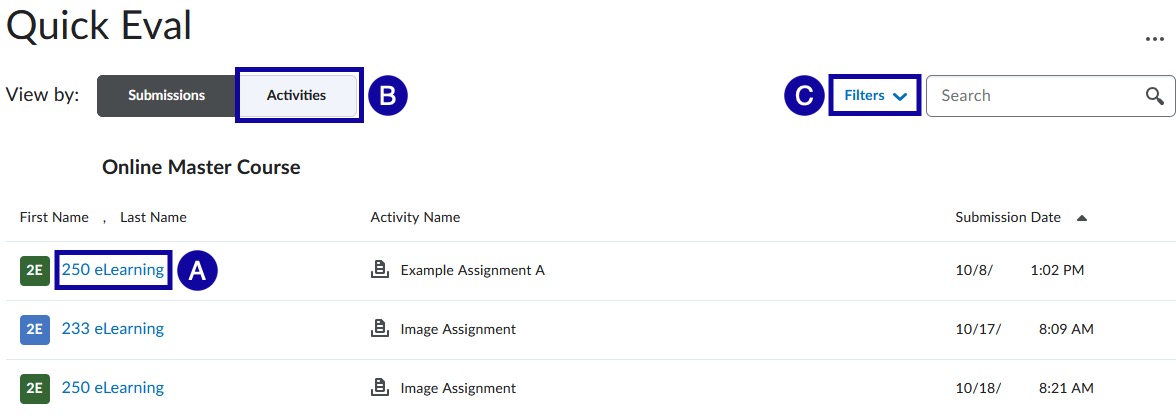This screenshot has width=1176, height=418.
Task: Sort by the Submission Date column header
Action: click(x=1007, y=218)
